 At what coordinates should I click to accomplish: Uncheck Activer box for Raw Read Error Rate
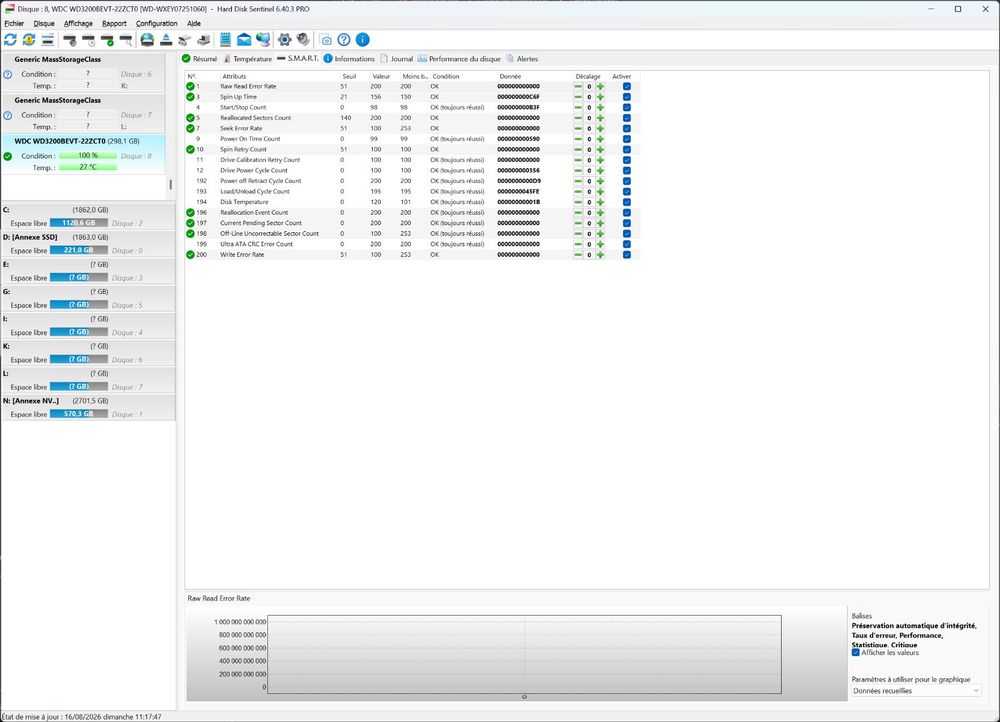pyautogui.click(x=626, y=87)
